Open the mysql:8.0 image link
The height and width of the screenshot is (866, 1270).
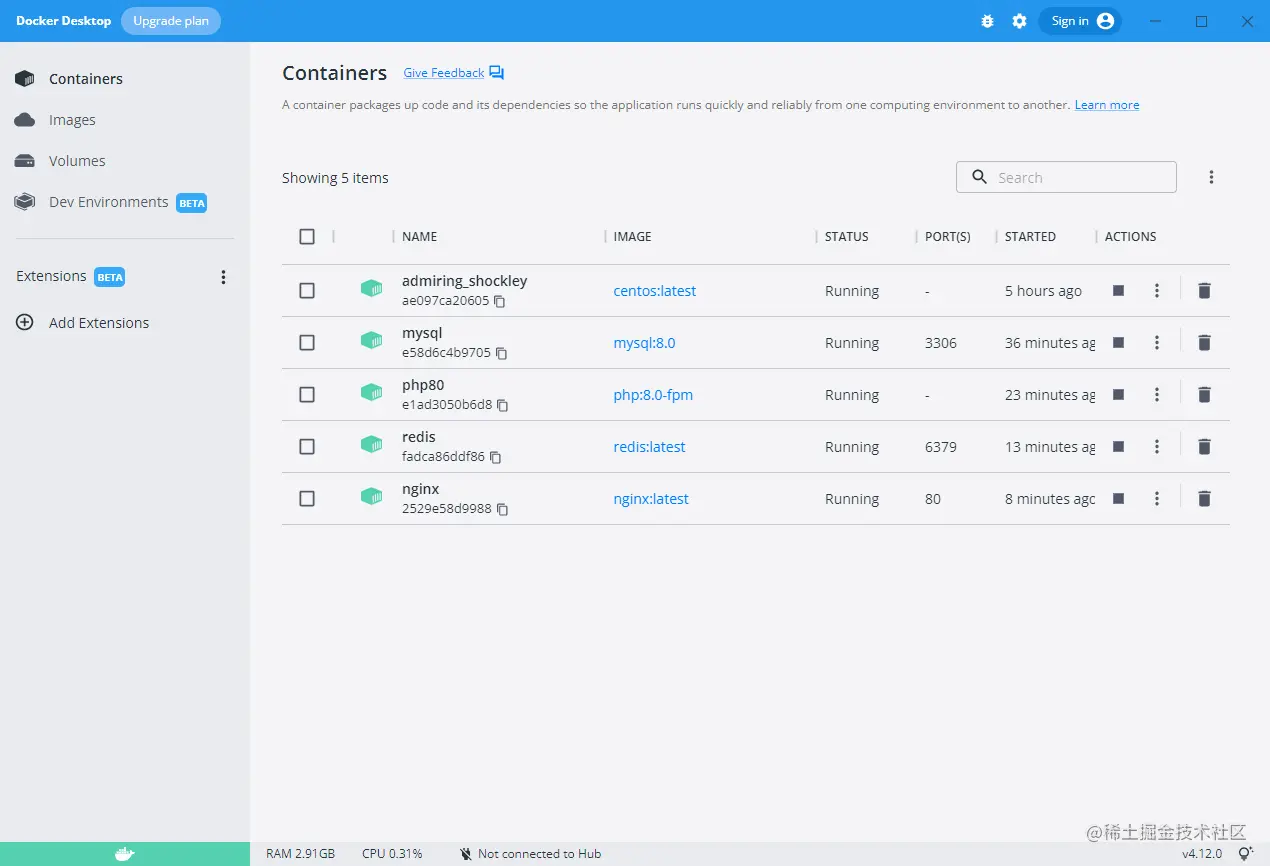pos(645,343)
